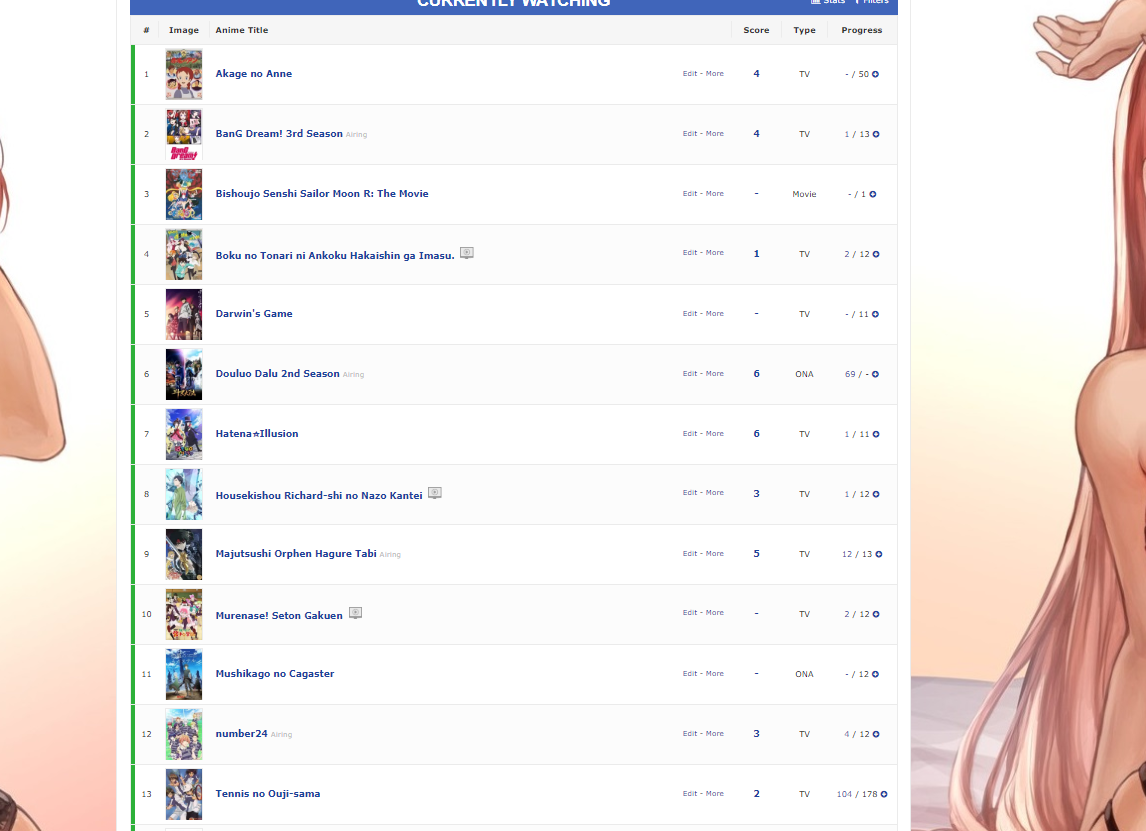Open the Murenase! Seton Gakuen title link
The width and height of the screenshot is (1146, 831).
click(x=278, y=615)
